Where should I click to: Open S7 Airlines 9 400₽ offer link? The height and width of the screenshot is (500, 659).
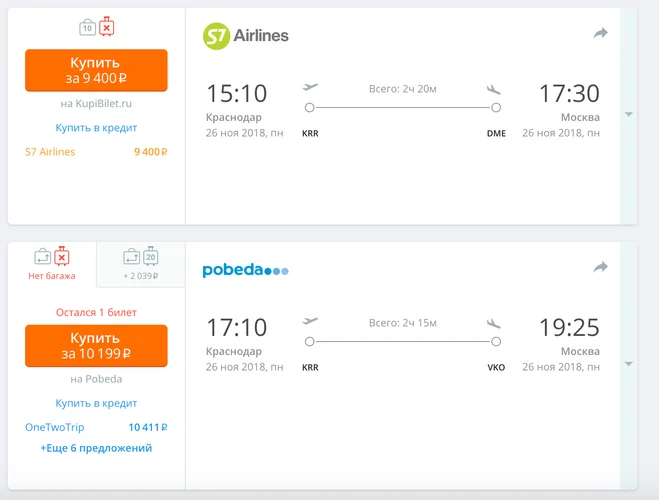96,152
